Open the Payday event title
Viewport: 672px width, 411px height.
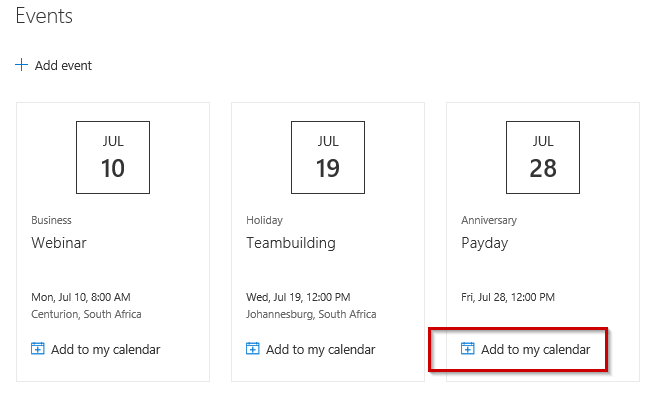click(x=485, y=243)
